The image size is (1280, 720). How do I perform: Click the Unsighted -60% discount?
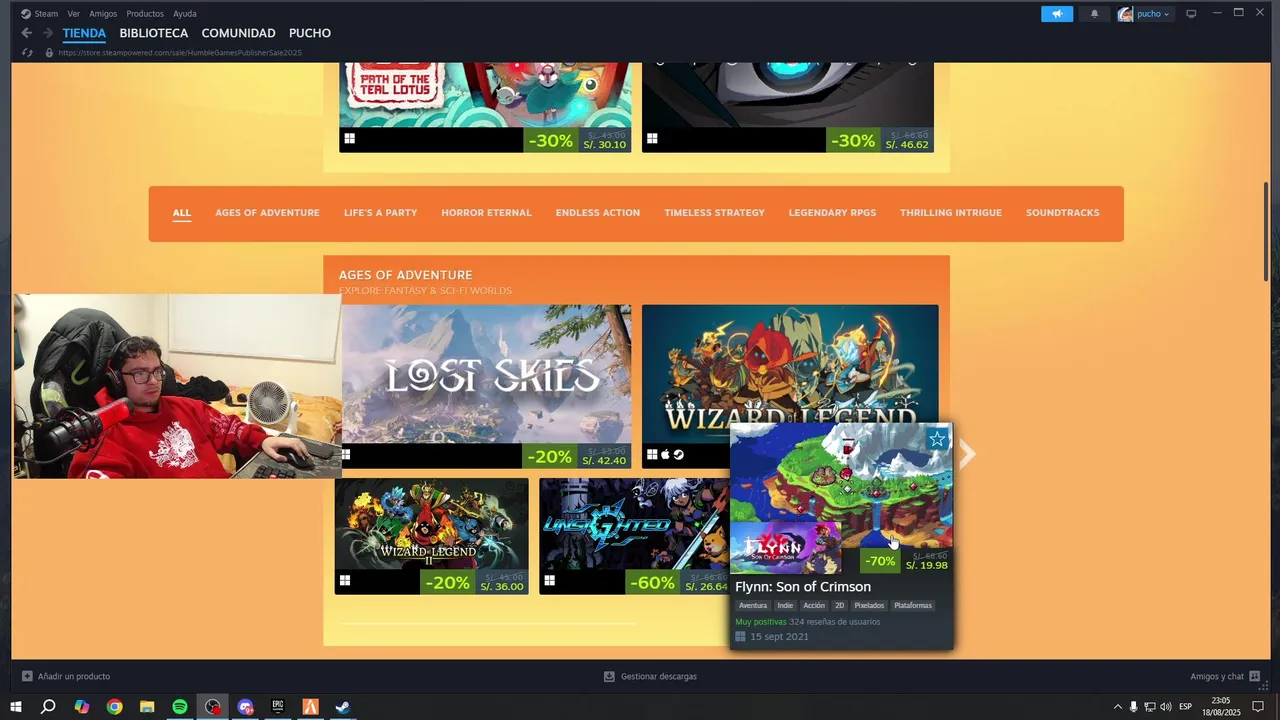pos(653,582)
